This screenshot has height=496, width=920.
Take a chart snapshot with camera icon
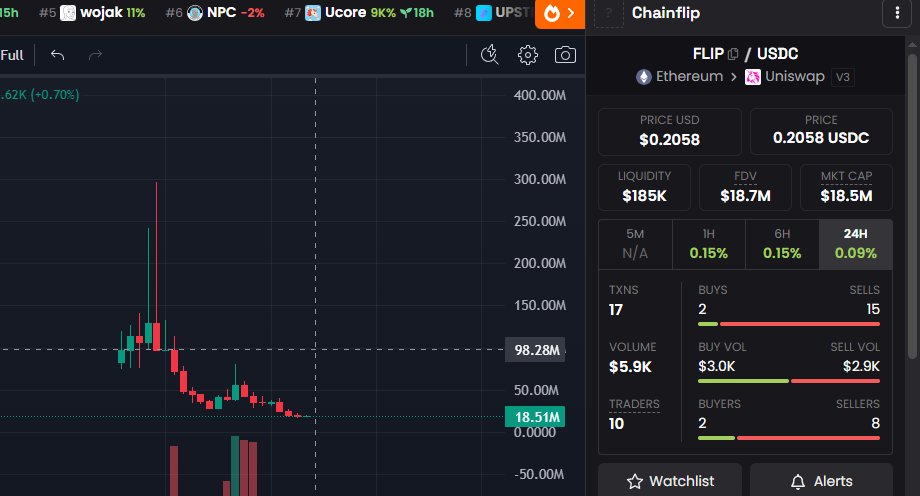(565, 55)
